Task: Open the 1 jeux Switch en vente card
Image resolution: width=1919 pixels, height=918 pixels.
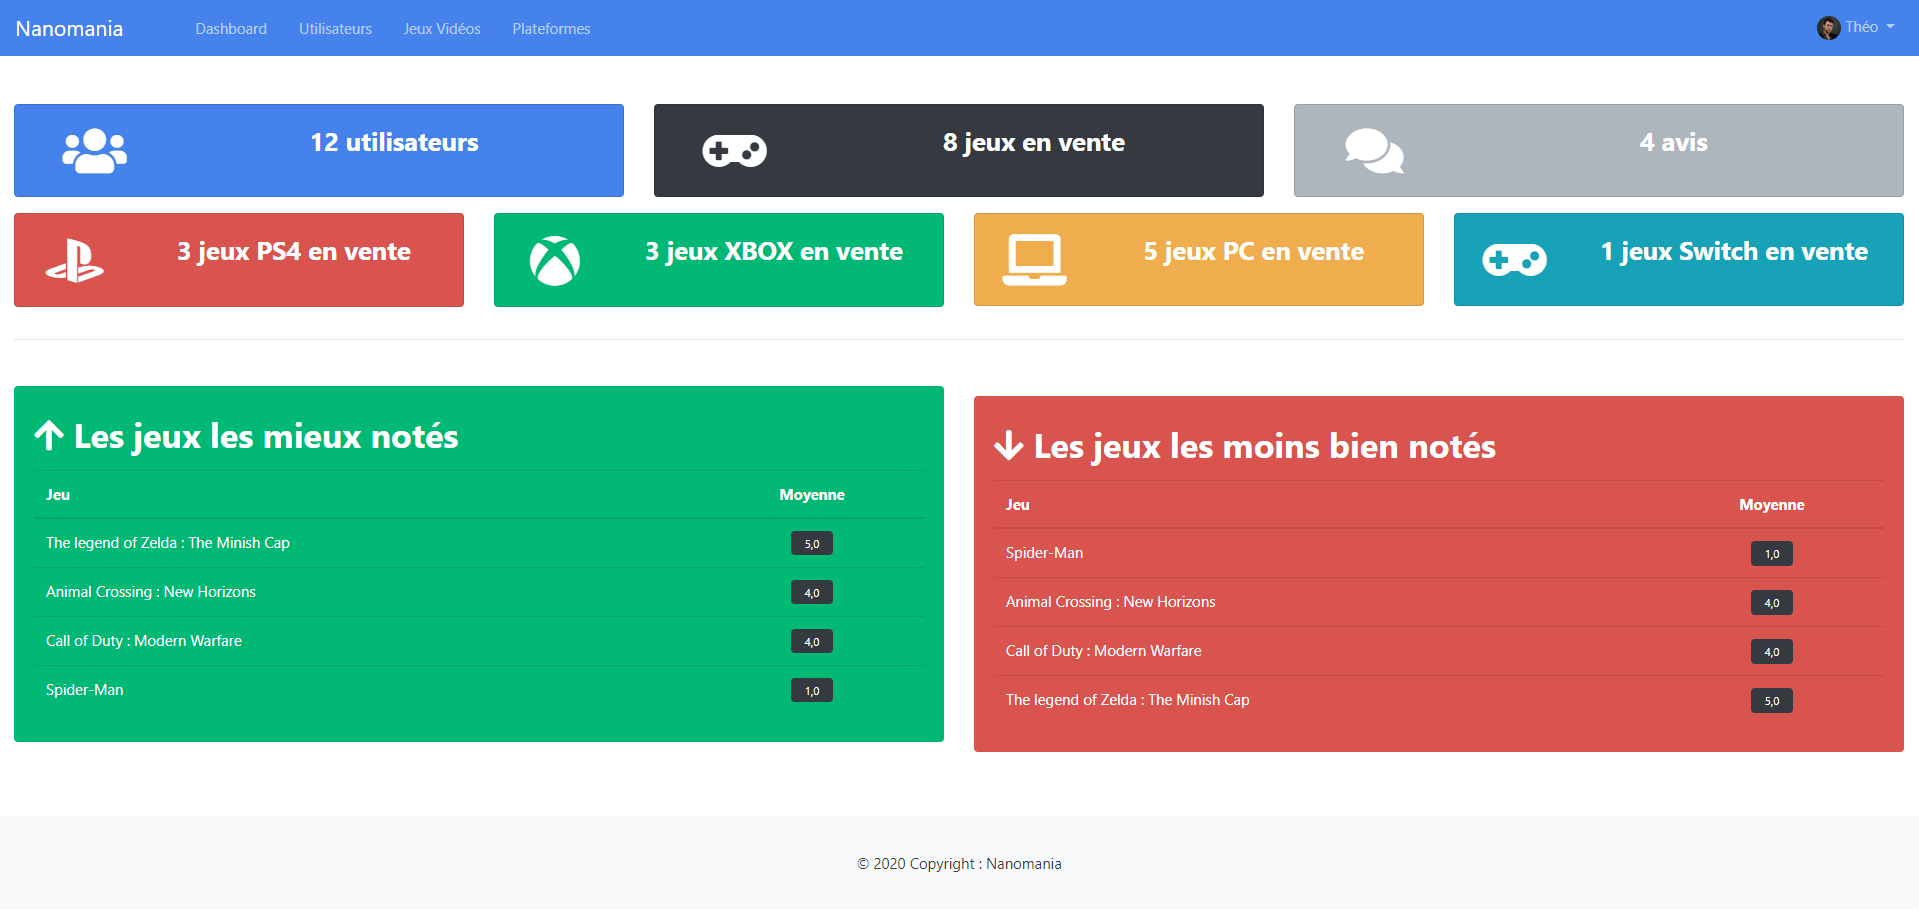Action: pos(1679,260)
